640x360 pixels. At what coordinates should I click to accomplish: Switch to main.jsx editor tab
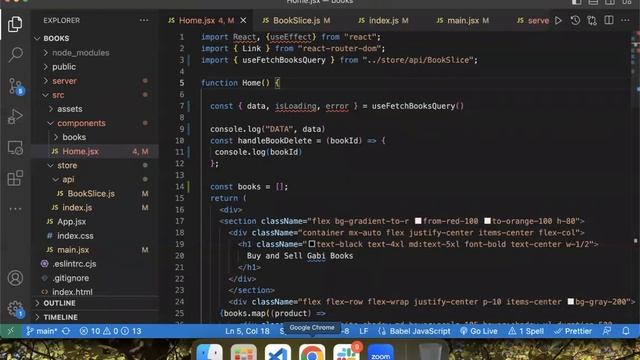[x=463, y=20]
